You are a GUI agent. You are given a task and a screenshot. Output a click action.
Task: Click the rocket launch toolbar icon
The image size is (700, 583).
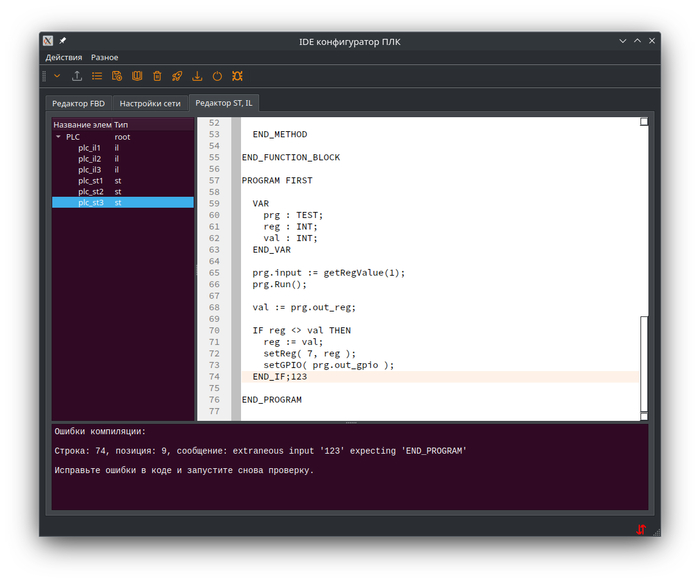coord(177,76)
